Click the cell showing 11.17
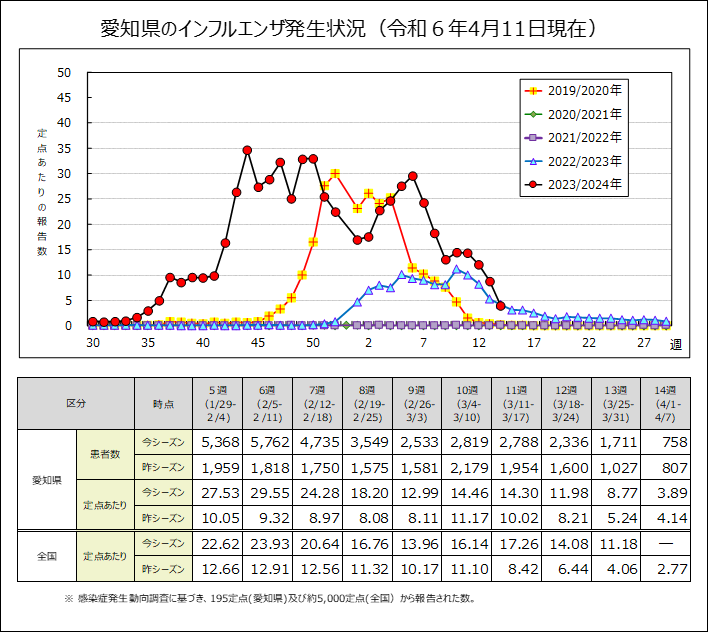709x633 pixels. [x=467, y=518]
